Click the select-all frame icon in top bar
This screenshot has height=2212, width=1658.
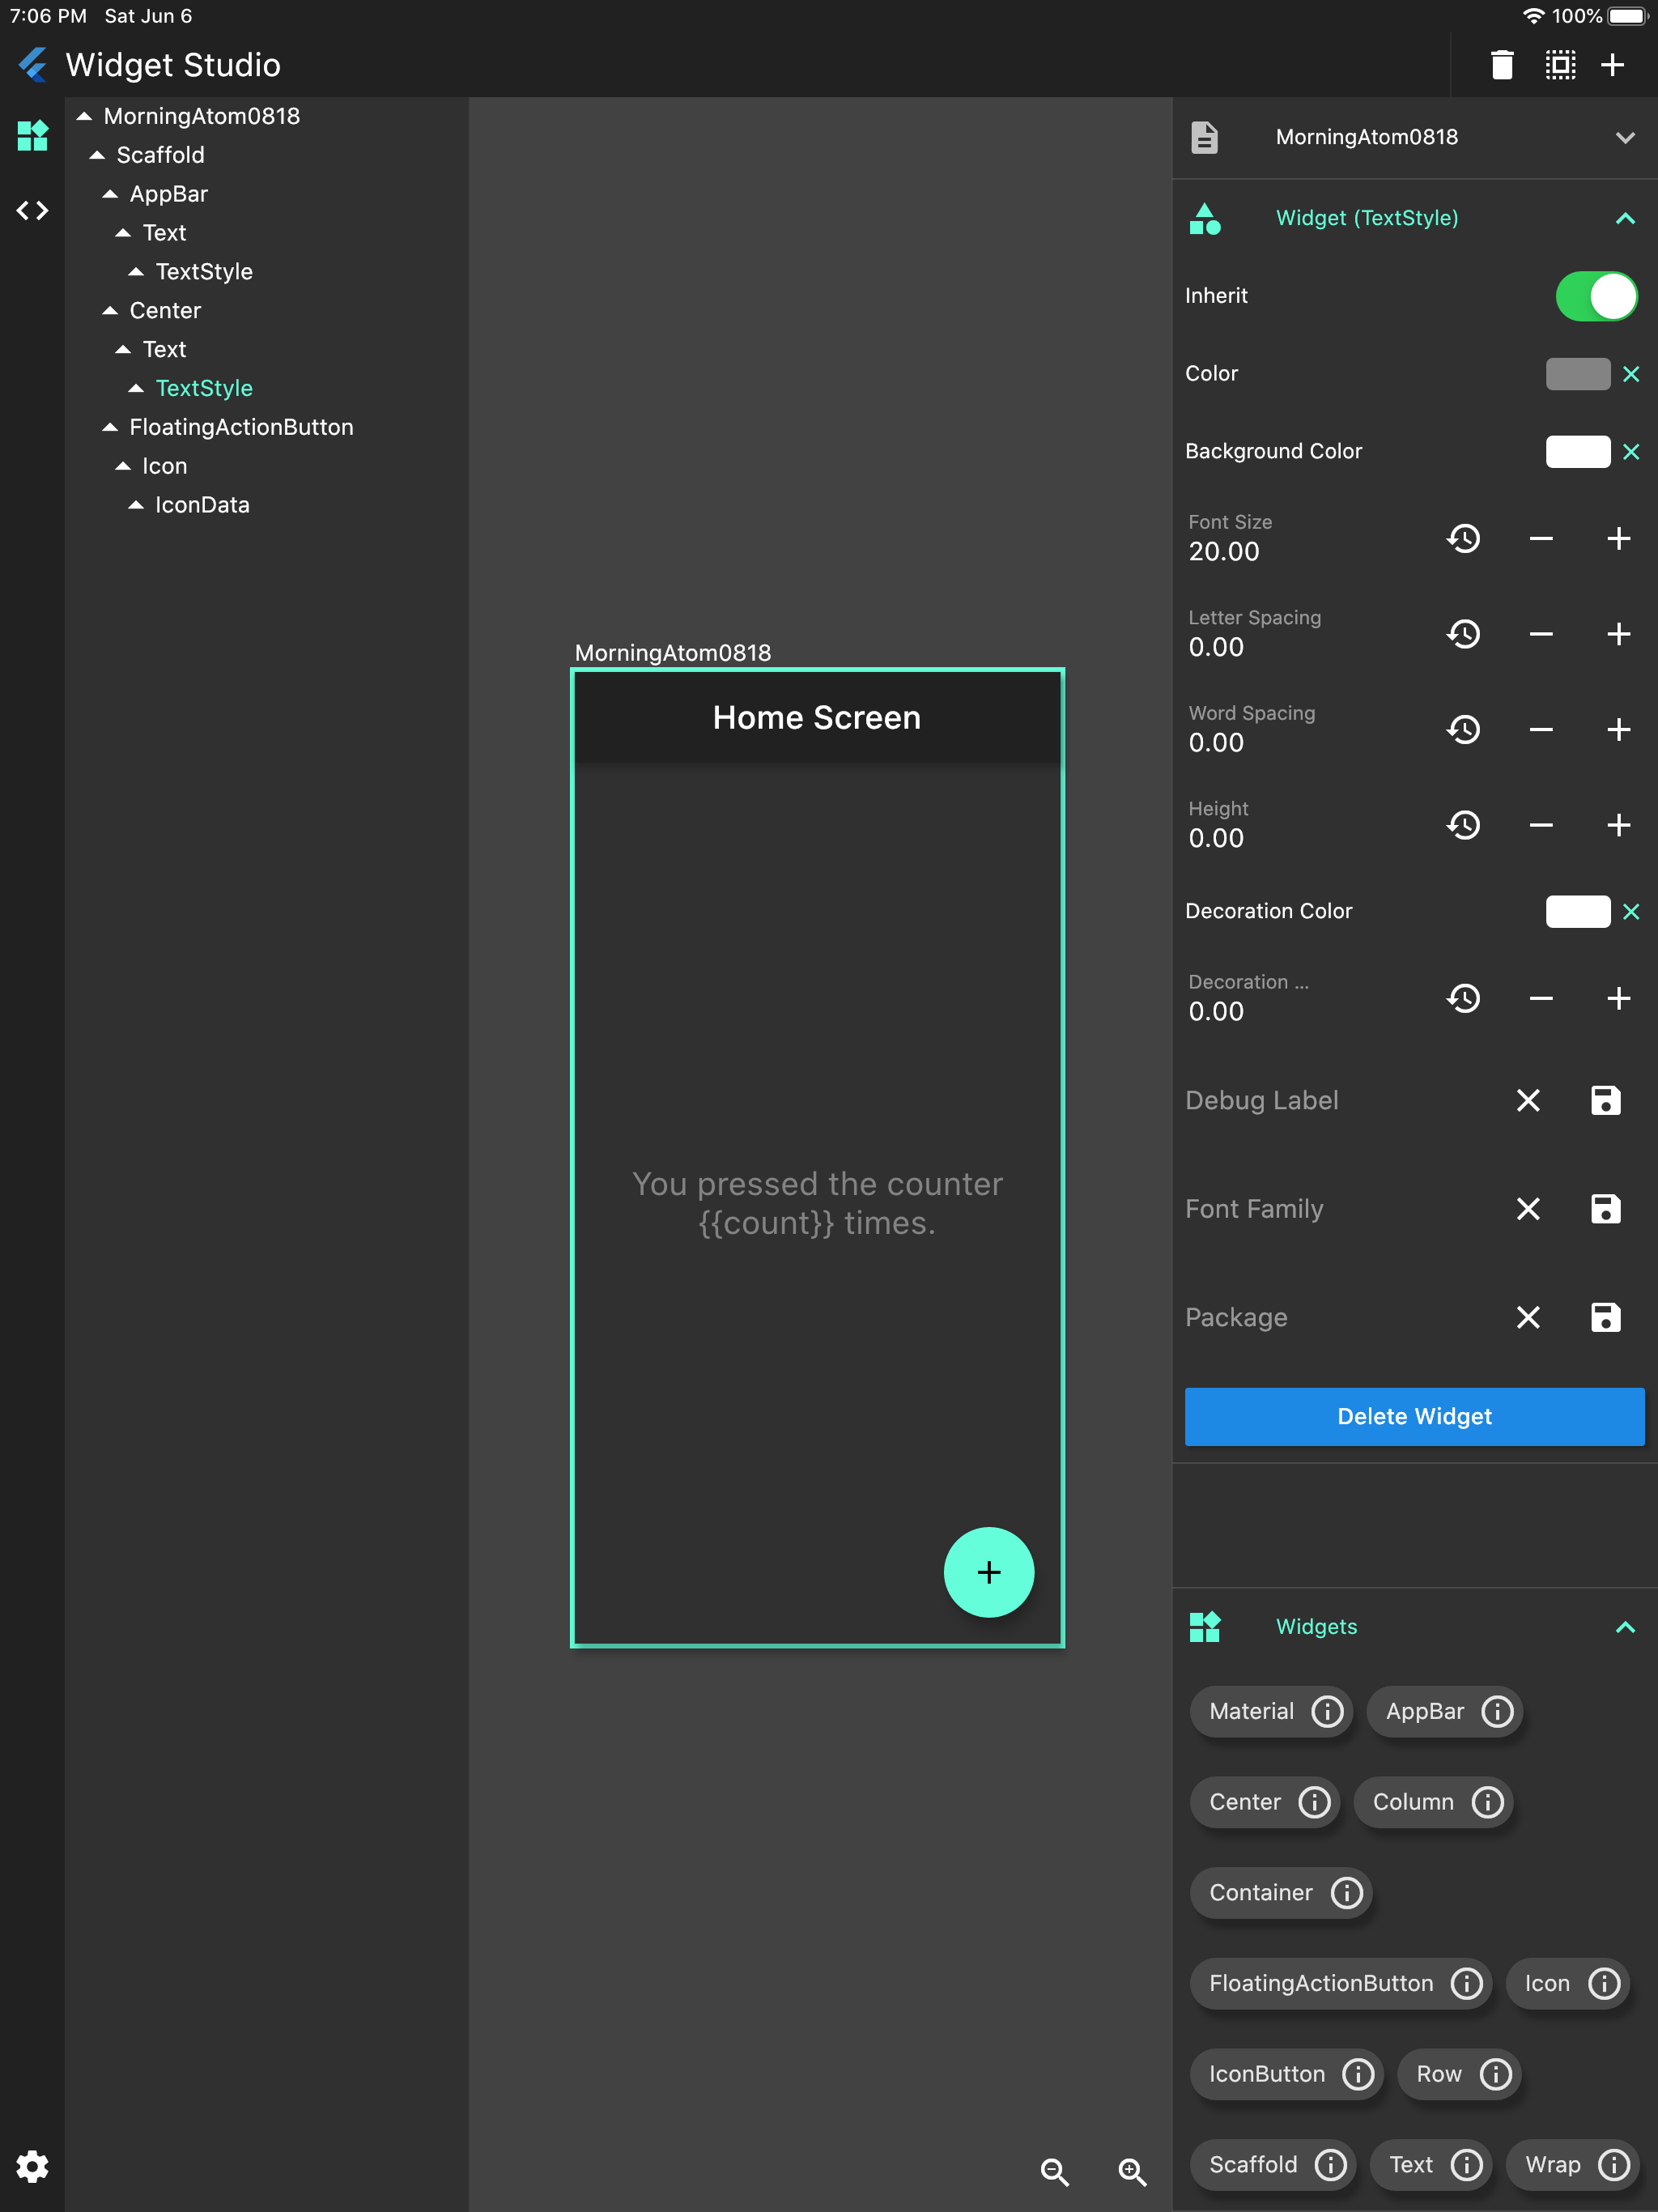1559,65
